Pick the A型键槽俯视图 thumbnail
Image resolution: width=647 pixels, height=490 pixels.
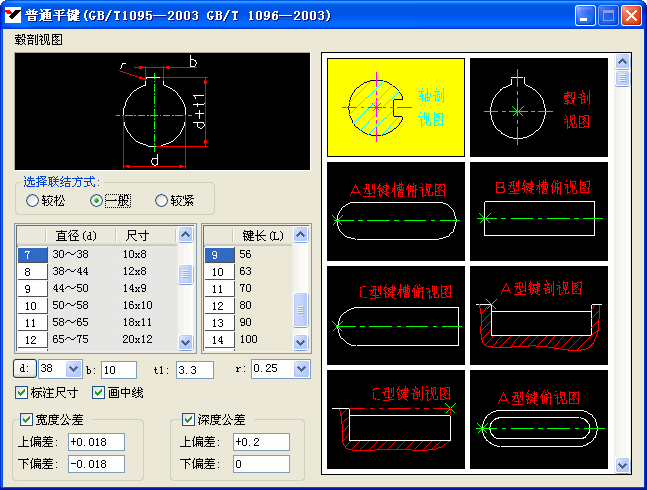396,211
